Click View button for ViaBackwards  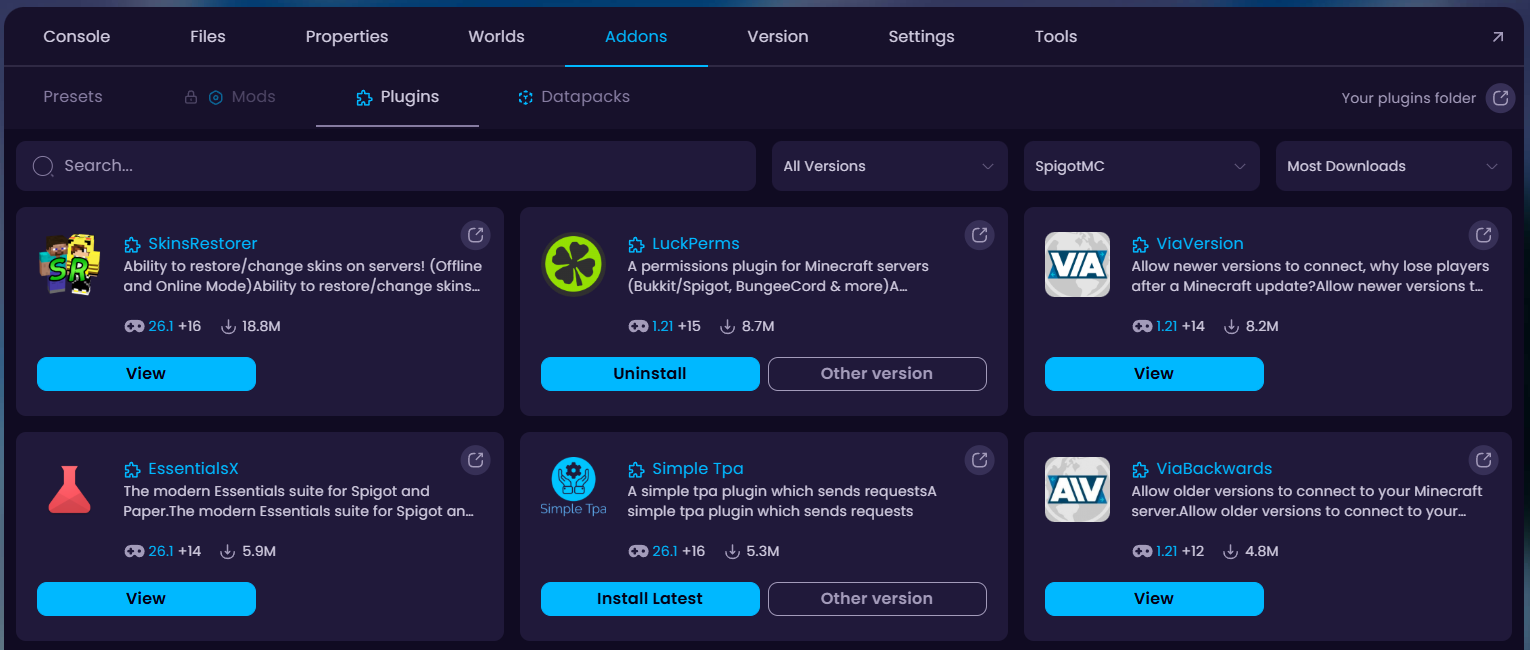1154,599
